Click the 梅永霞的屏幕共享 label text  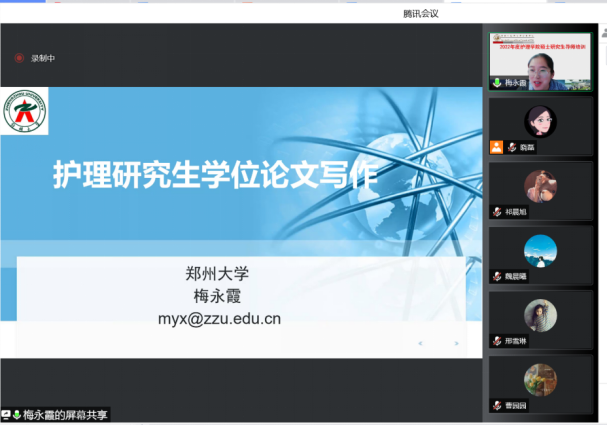(x=65, y=415)
